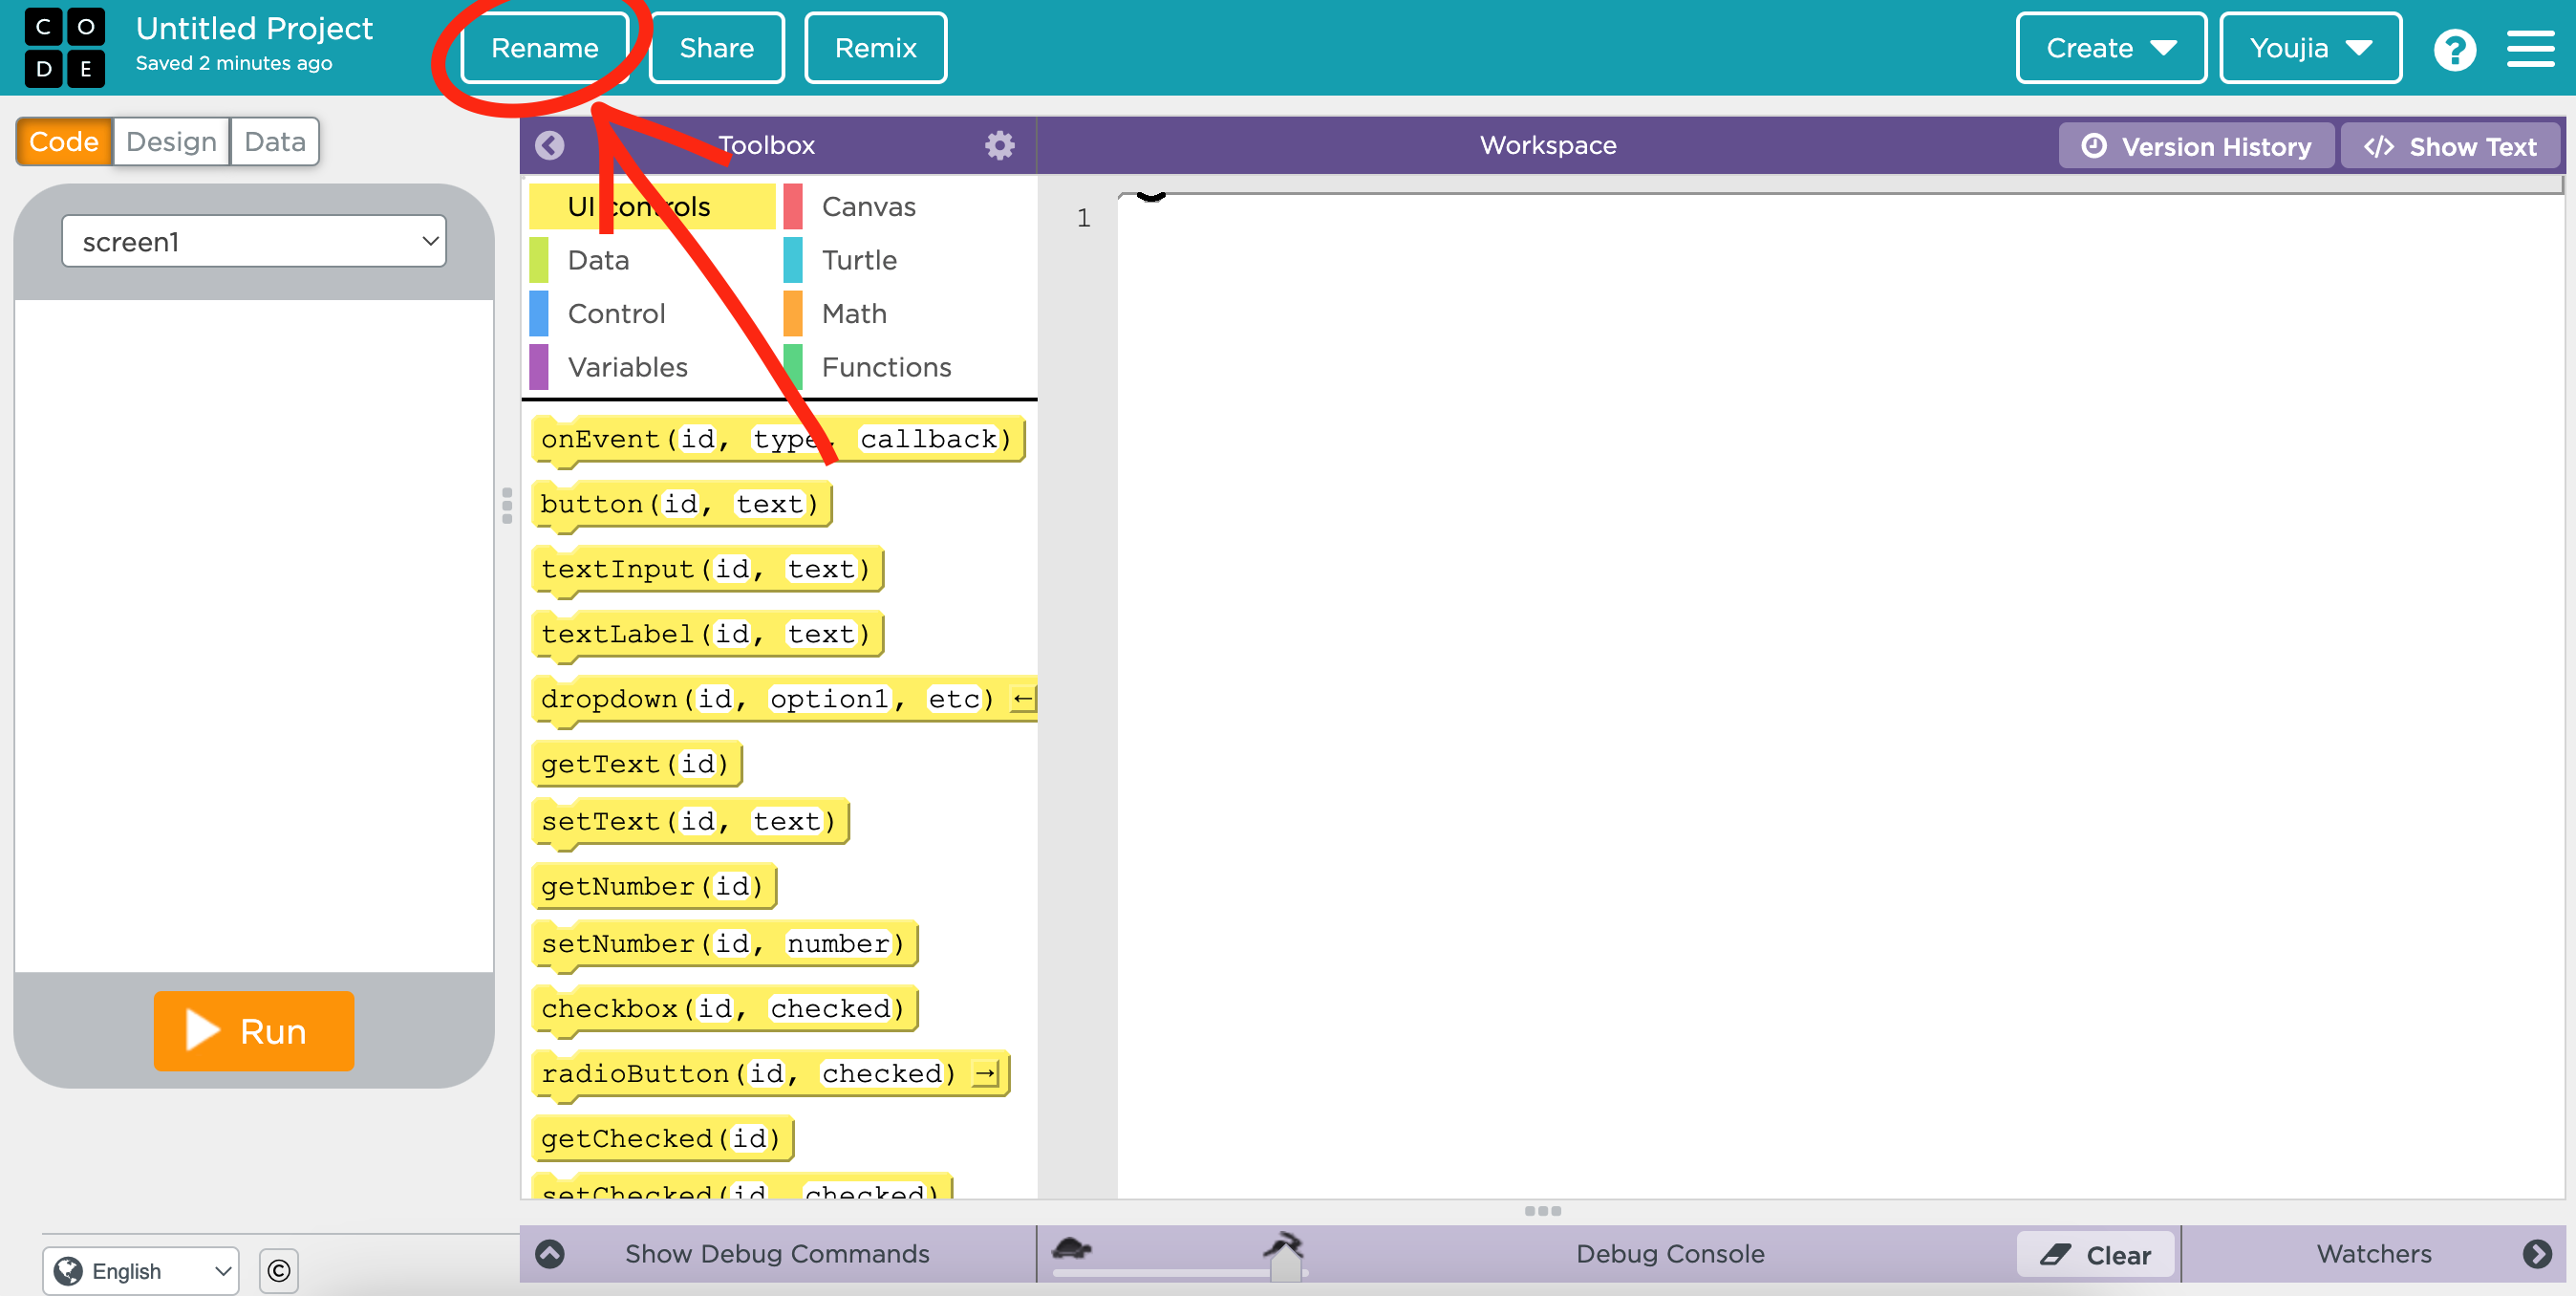Open the Canvas block category
This screenshot has height=1296, width=2576.
[x=868, y=206]
